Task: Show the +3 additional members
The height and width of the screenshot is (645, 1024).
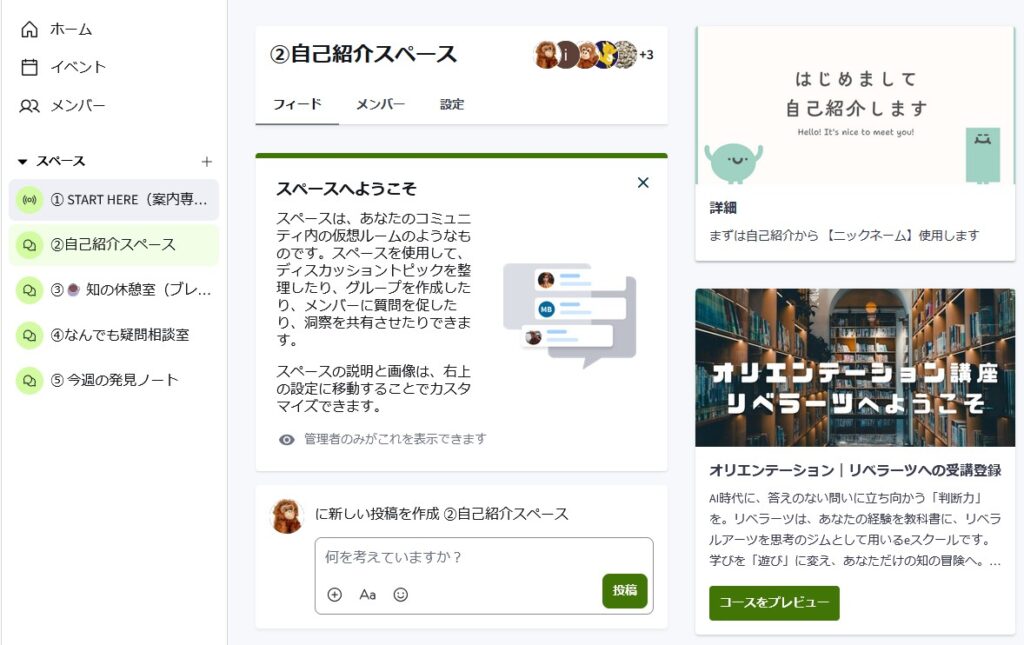Action: (646, 55)
